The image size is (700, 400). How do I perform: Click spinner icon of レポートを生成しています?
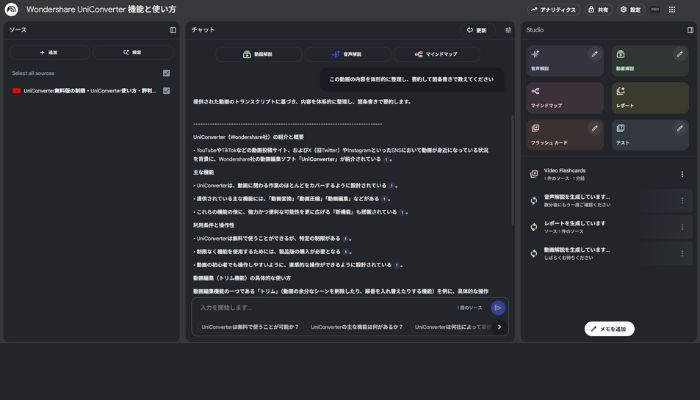pos(534,227)
